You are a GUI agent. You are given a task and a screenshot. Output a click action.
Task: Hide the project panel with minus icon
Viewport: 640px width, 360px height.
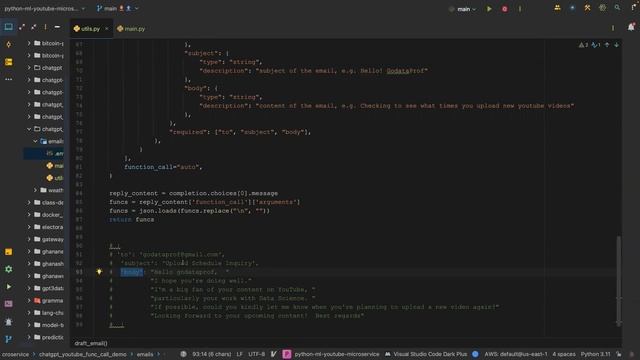pos(57,27)
